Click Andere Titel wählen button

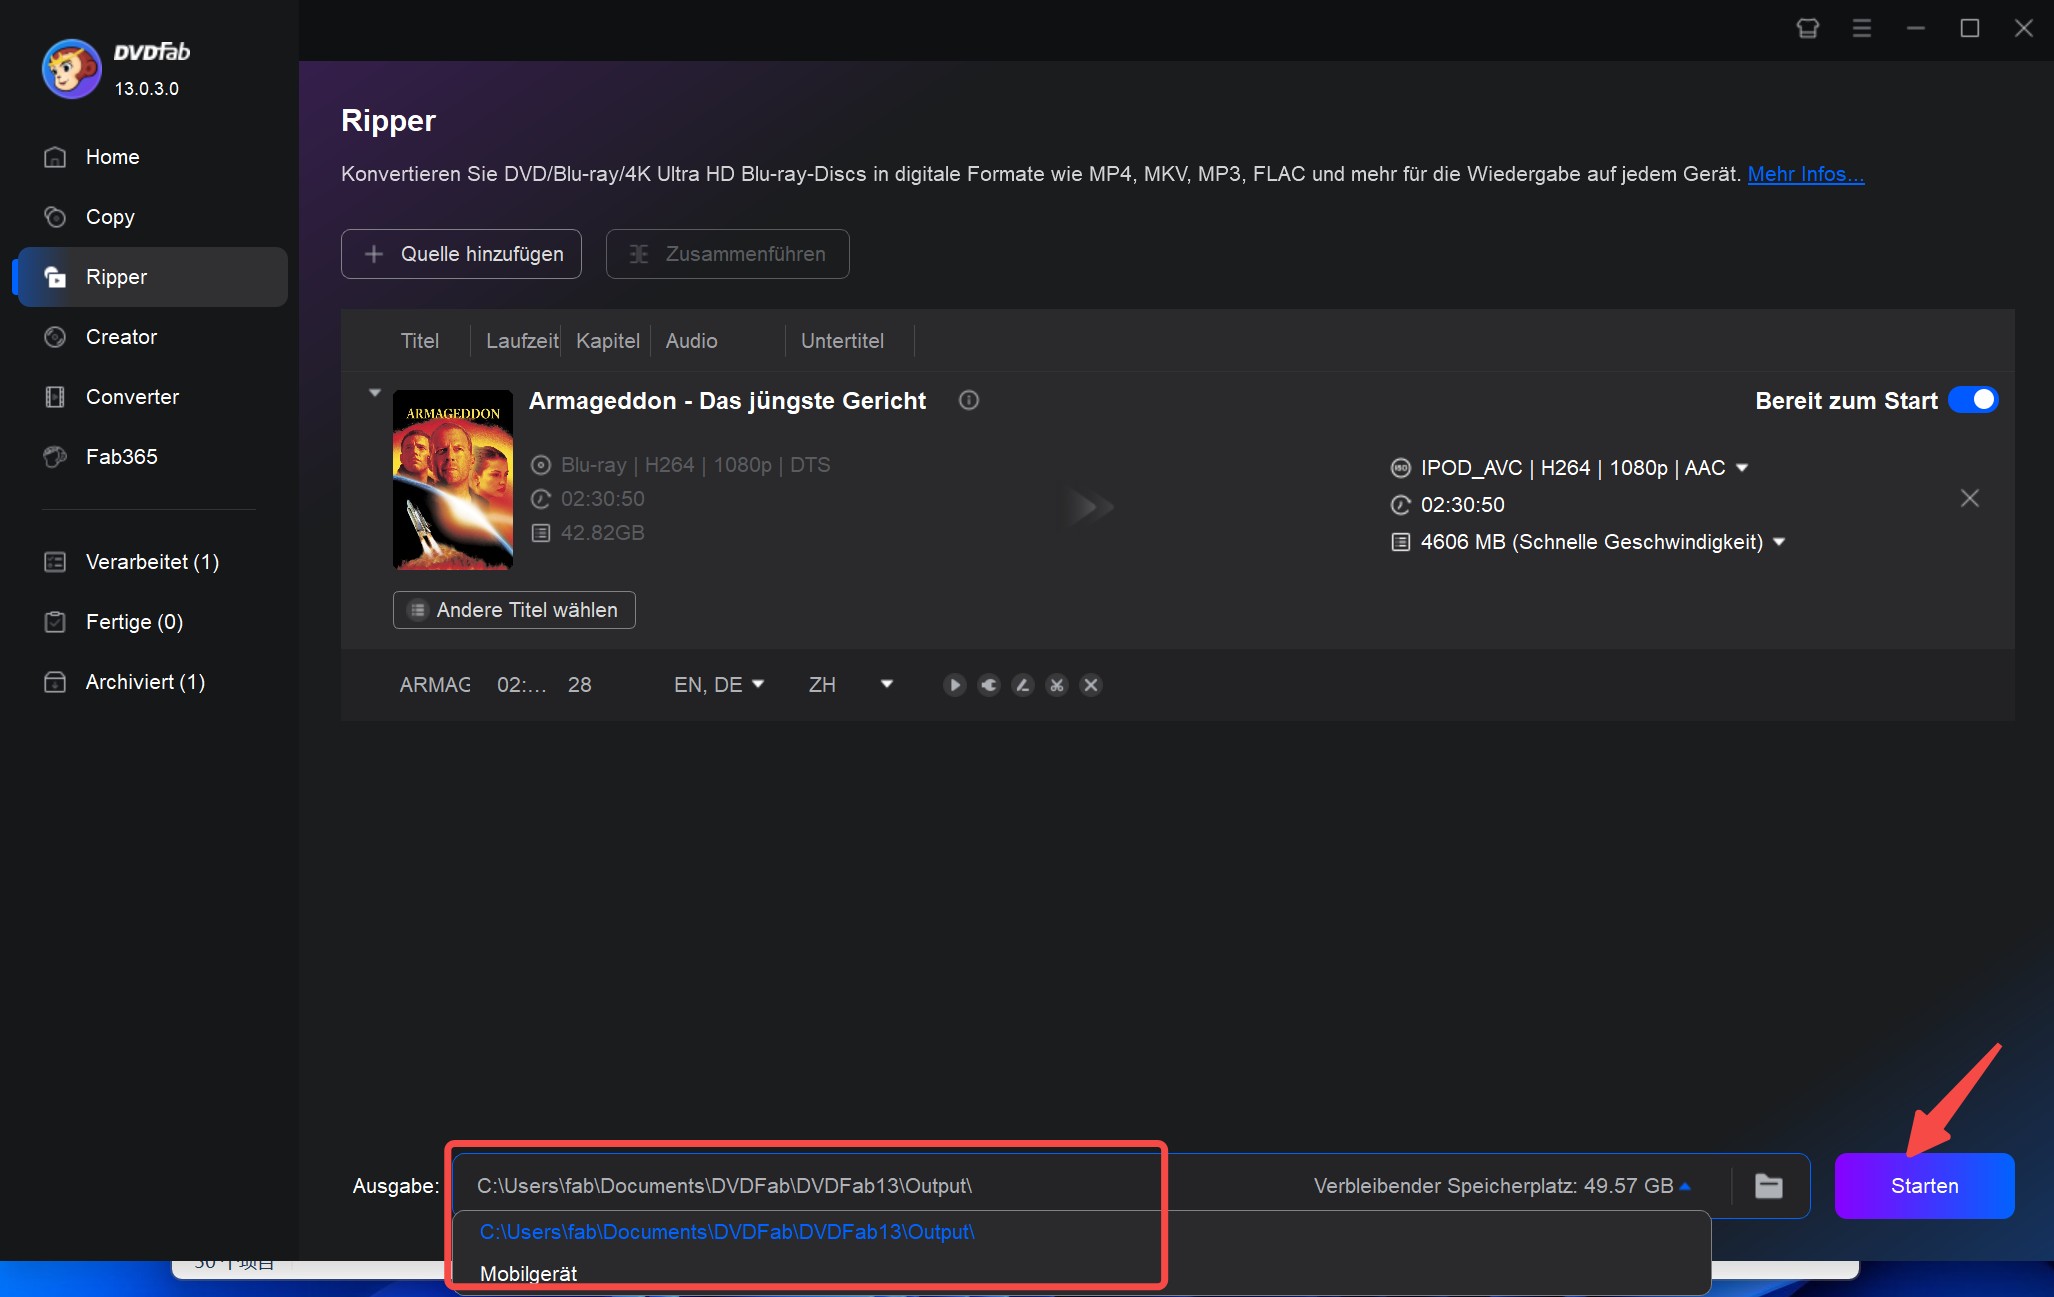coord(514,610)
